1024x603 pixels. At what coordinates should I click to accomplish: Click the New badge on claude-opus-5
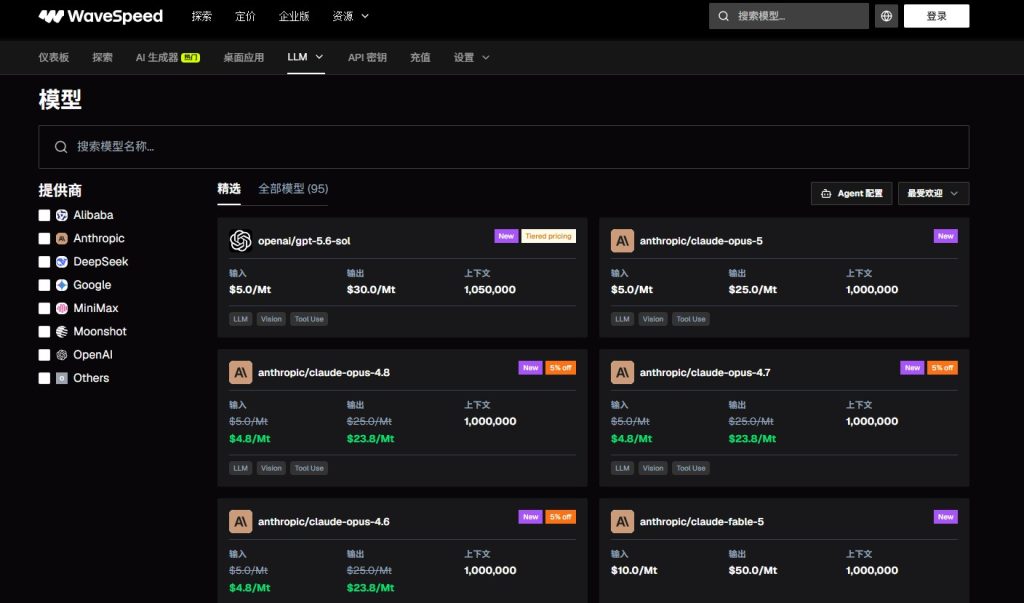click(946, 236)
